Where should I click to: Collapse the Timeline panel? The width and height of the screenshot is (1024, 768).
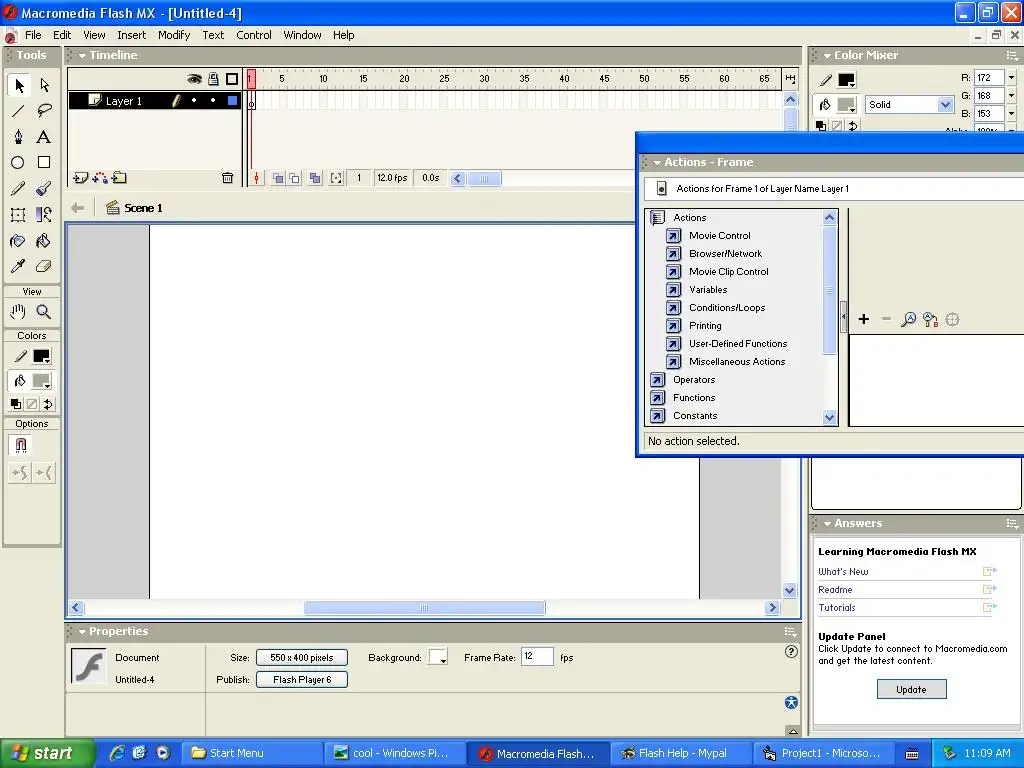pos(82,56)
